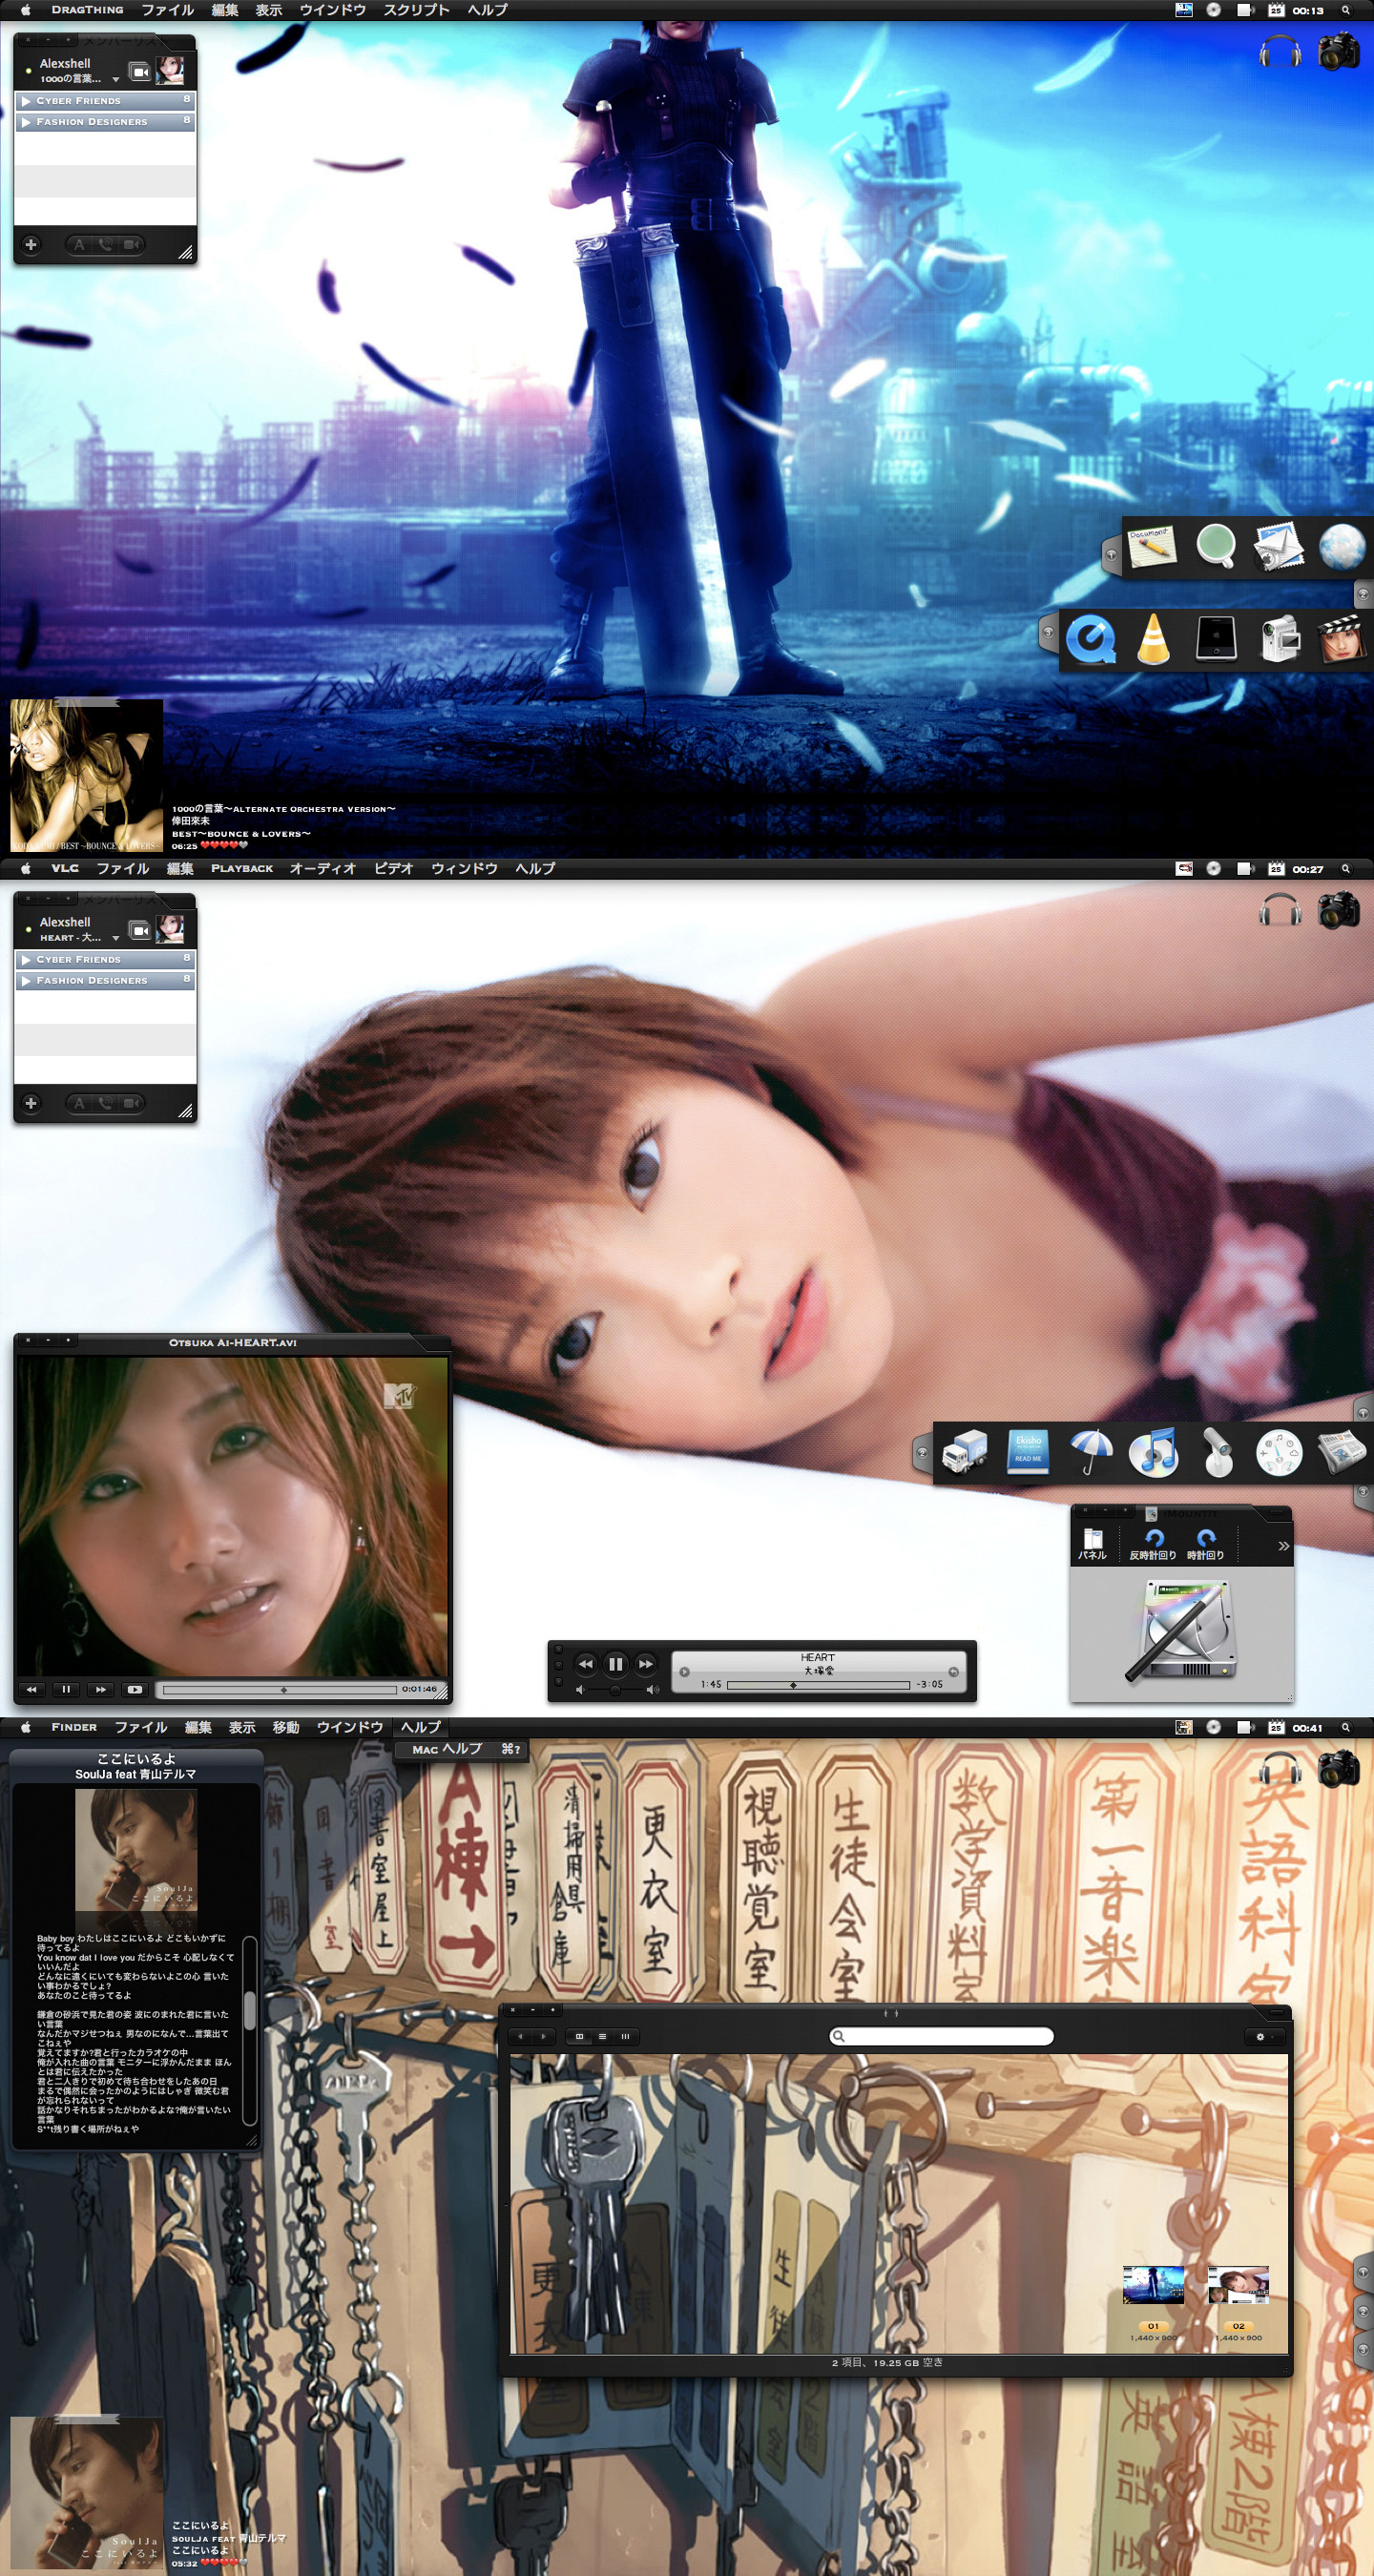The height and width of the screenshot is (2576, 1374).
Task: Toggle pause in the iTunes mini player
Action: click(x=616, y=1664)
